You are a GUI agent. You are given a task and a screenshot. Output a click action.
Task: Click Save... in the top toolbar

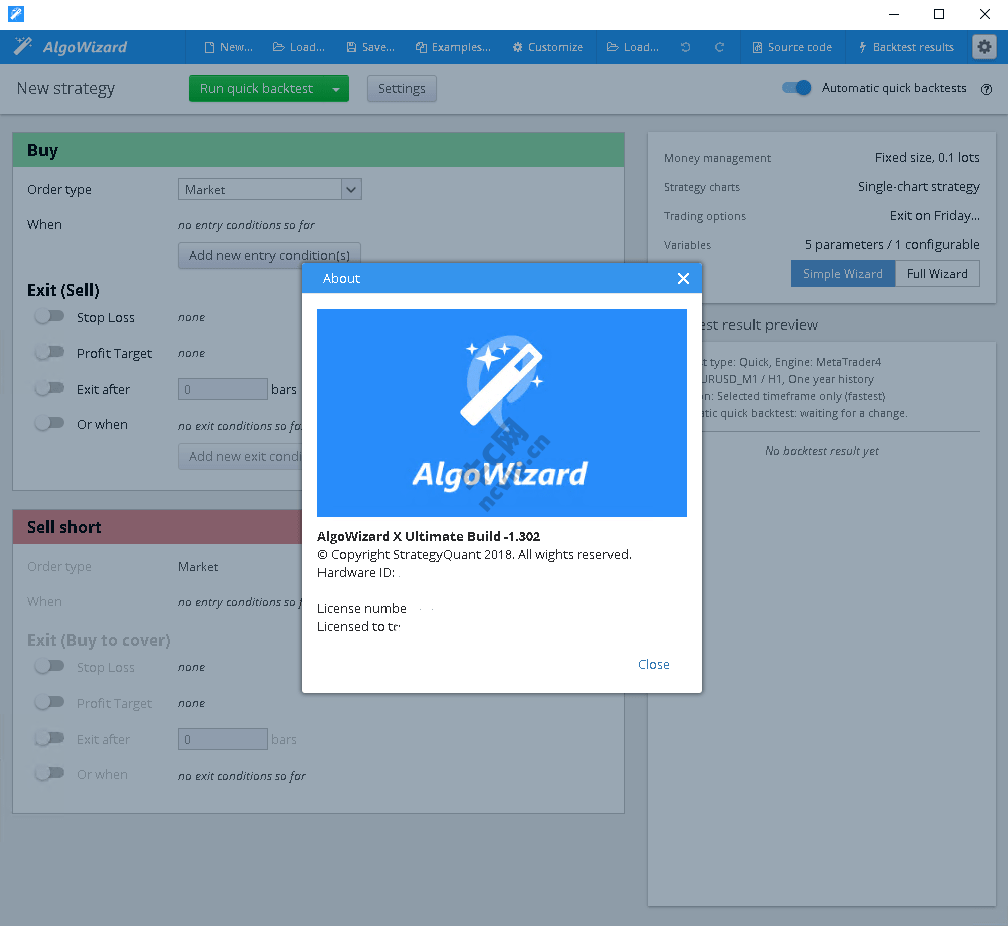[370, 47]
